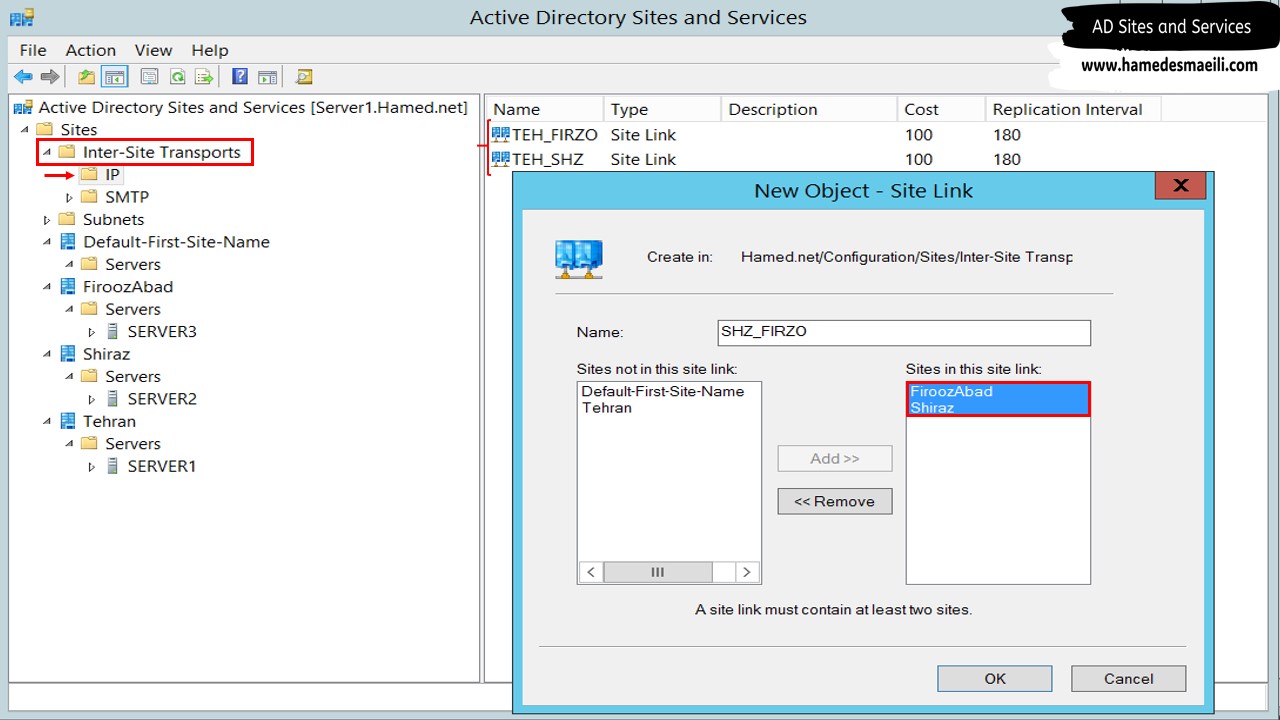Open the Action menu
This screenshot has height=720, width=1280.
(91, 50)
